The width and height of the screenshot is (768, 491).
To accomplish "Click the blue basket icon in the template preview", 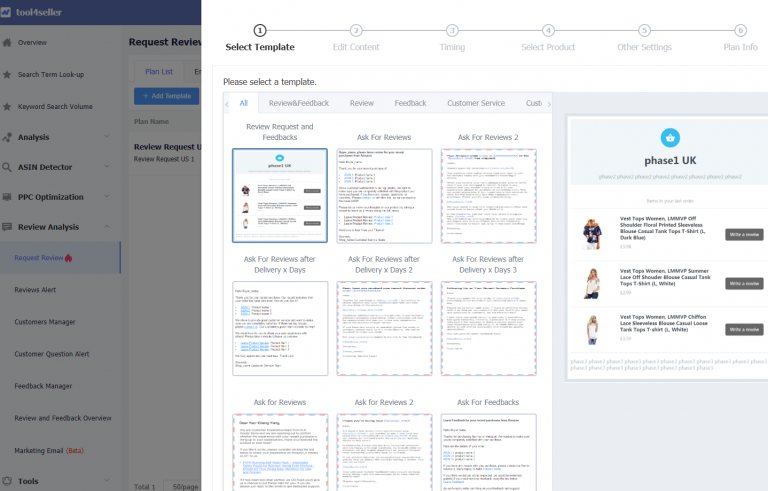I will [x=670, y=138].
